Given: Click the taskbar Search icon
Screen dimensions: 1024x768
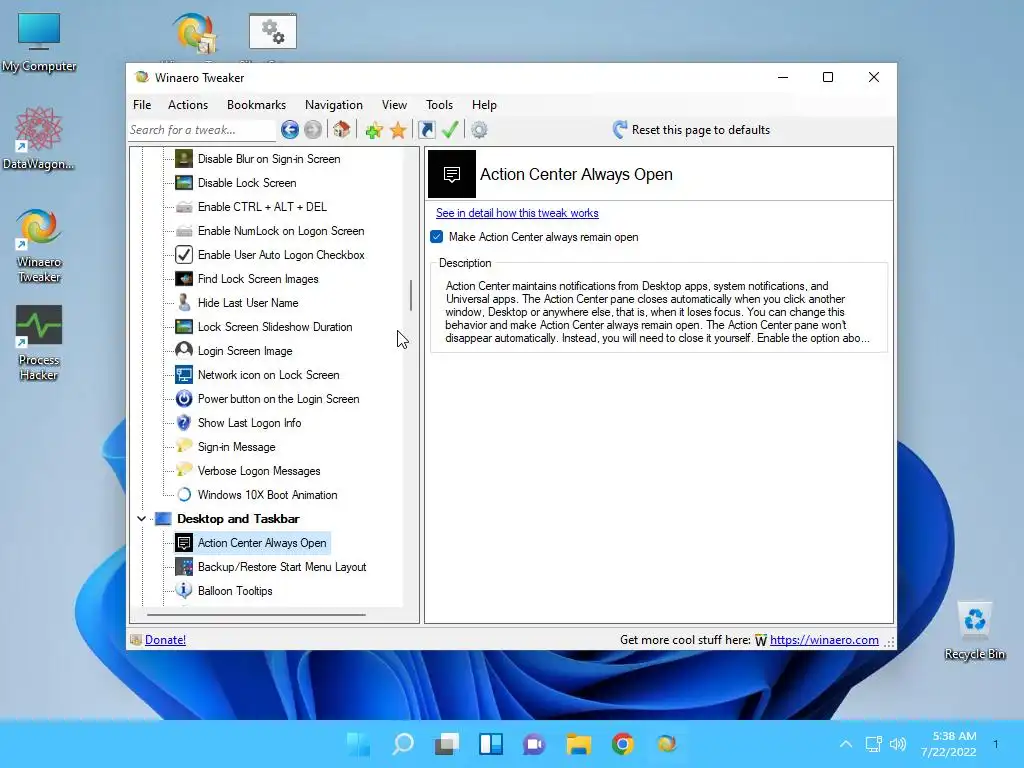Looking at the screenshot, I should (x=403, y=744).
